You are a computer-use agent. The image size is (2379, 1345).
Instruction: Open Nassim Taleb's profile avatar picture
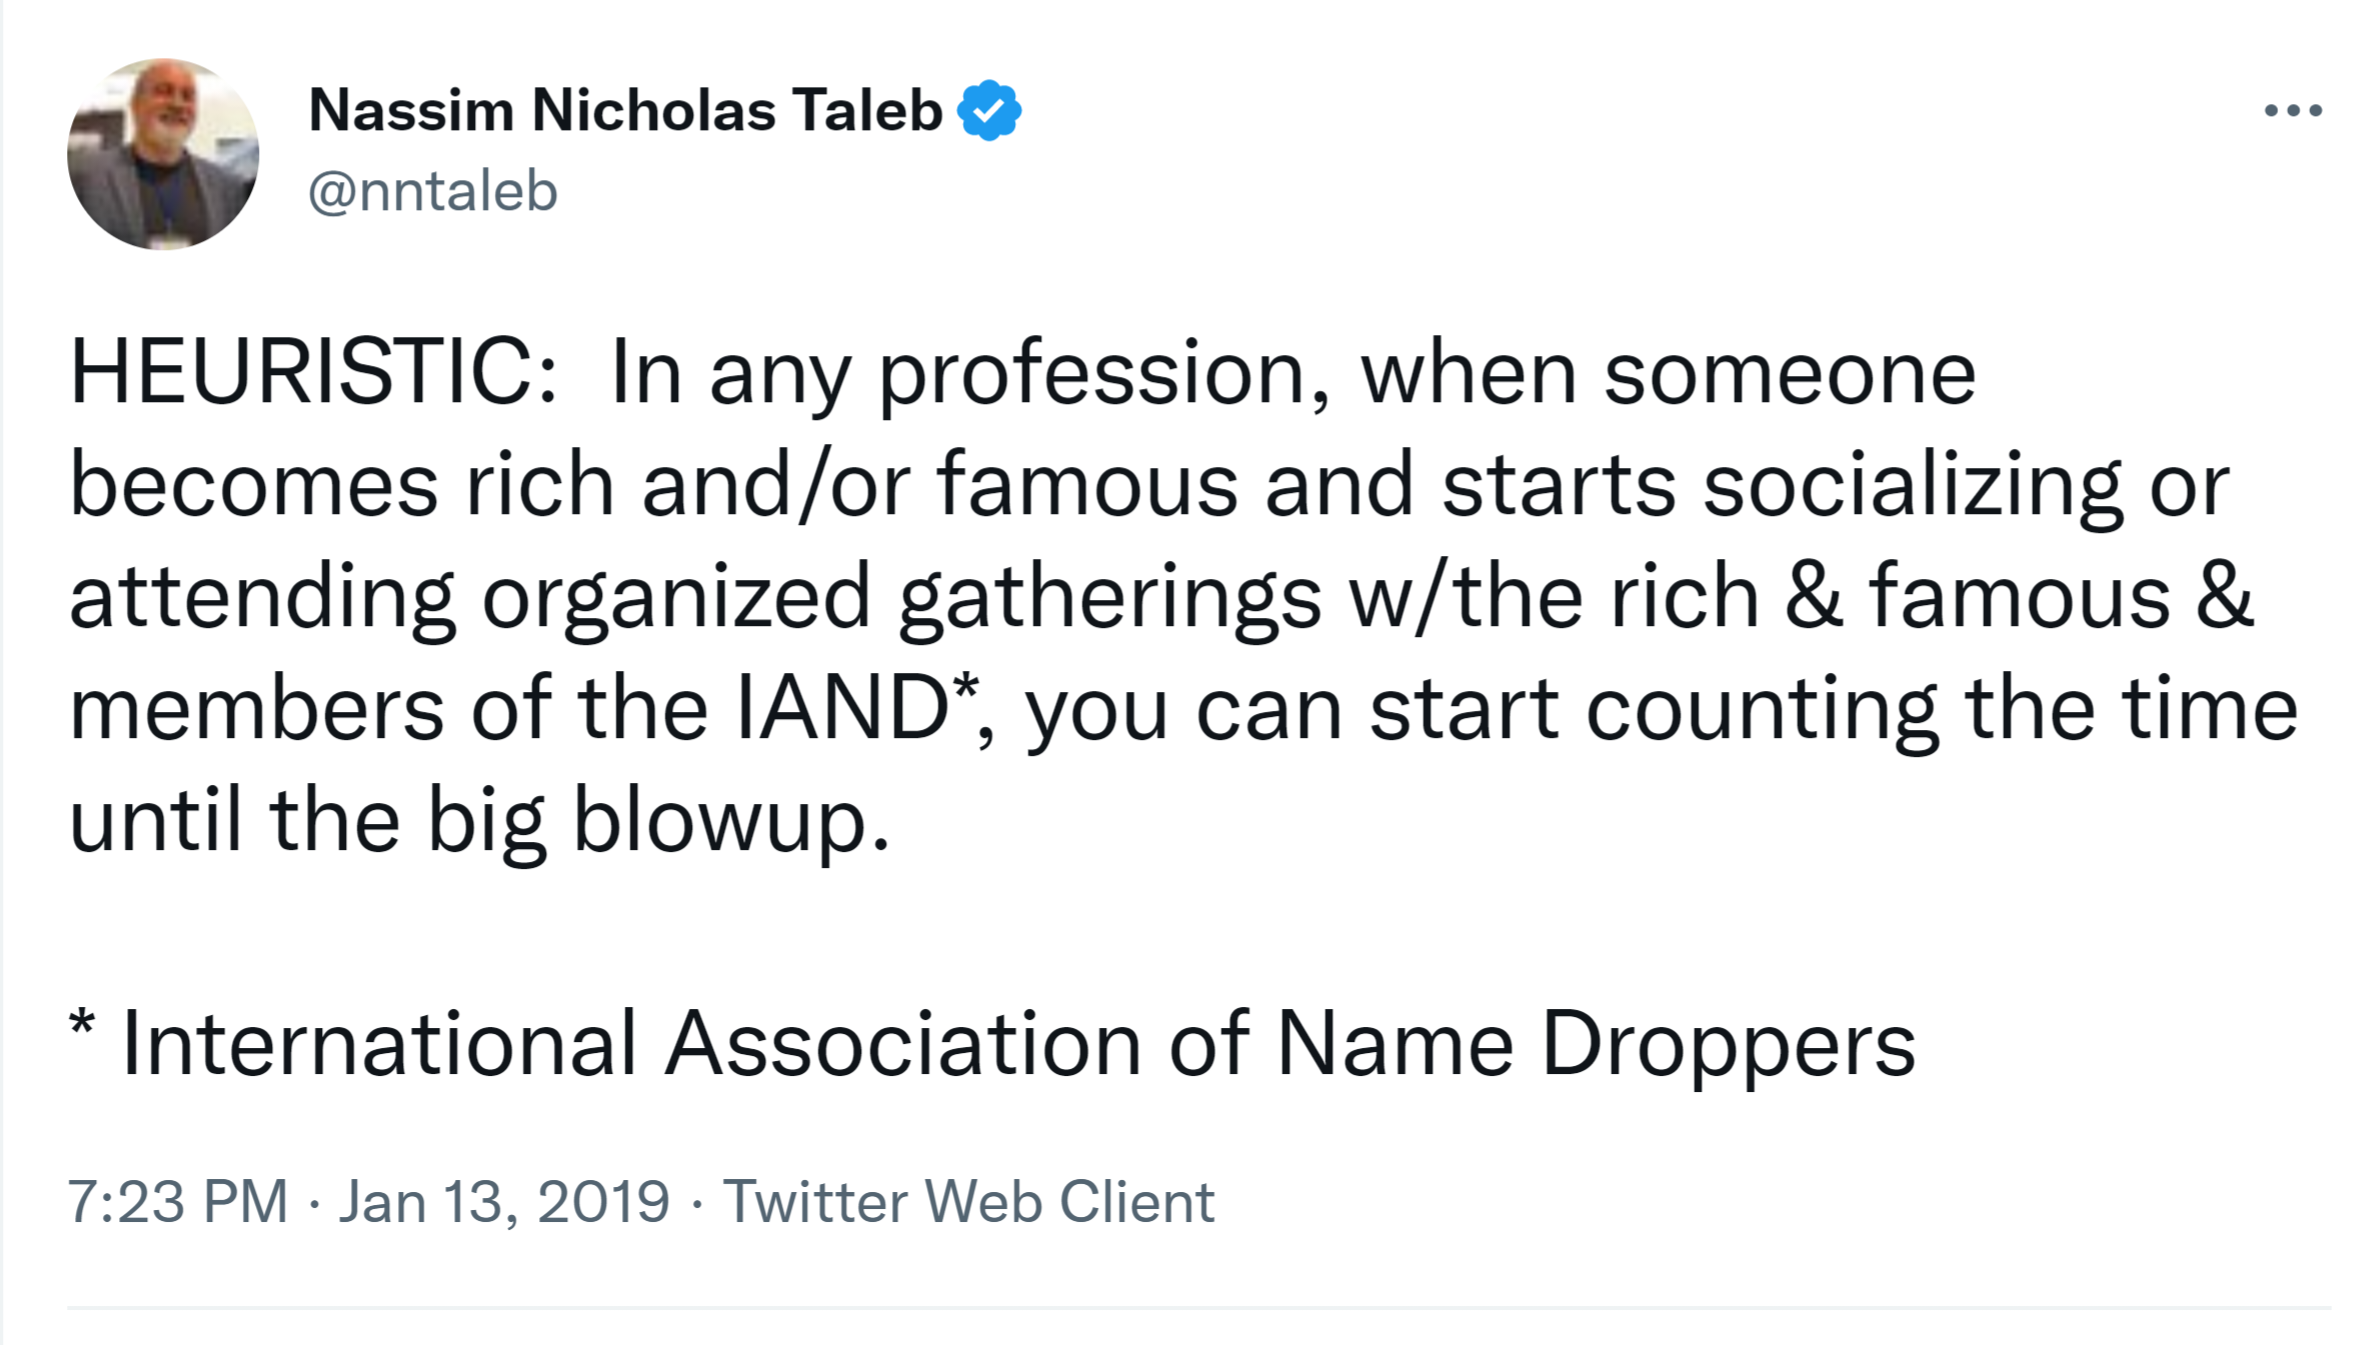click(163, 154)
